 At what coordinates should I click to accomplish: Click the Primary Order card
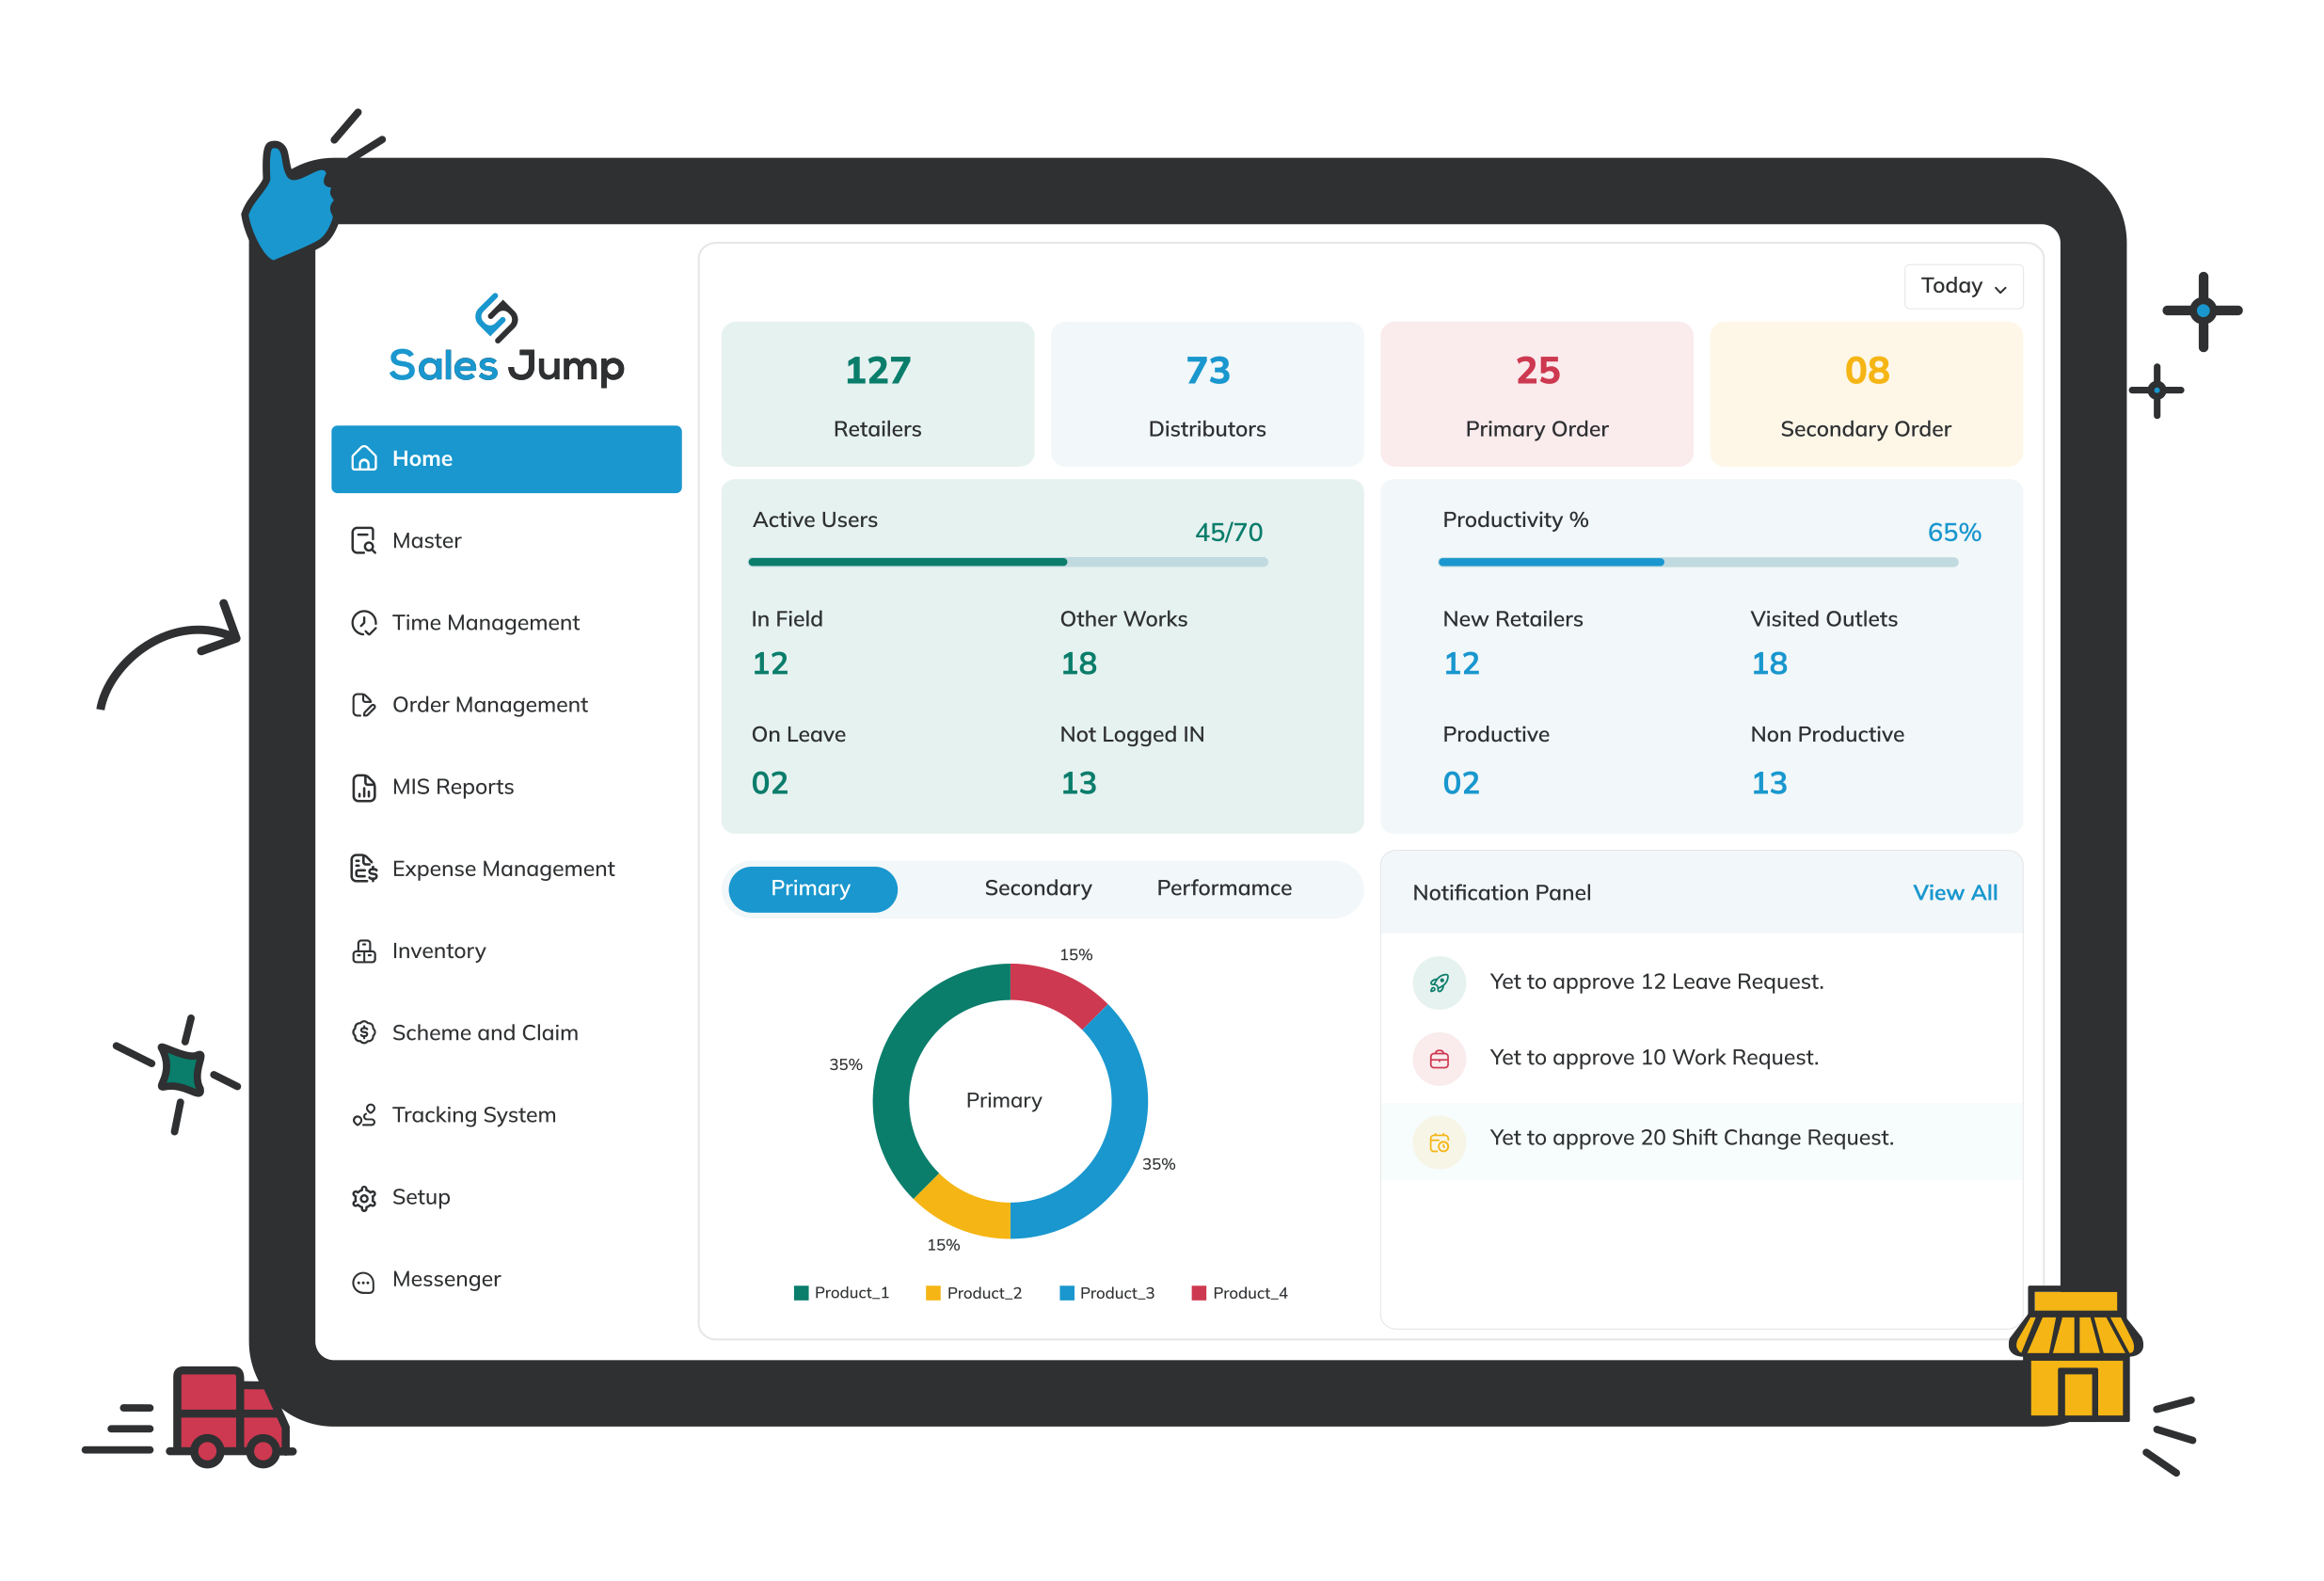pos(1536,394)
